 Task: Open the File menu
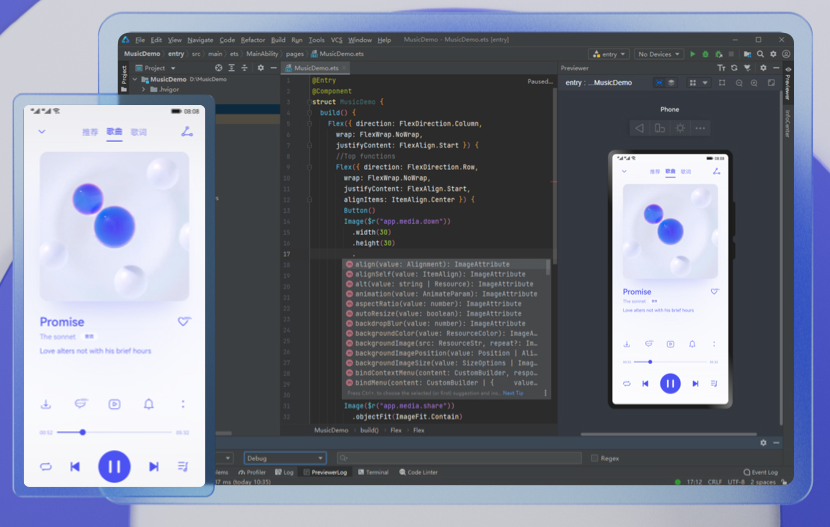[x=140, y=40]
